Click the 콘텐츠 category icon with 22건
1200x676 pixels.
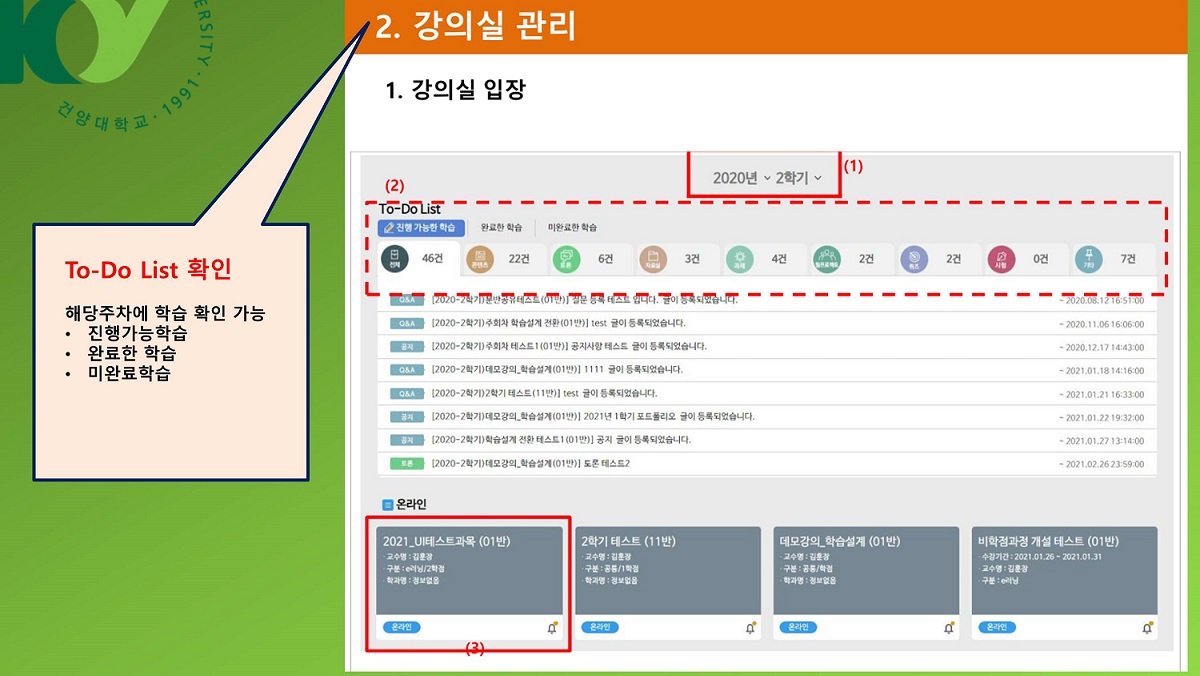[x=480, y=259]
